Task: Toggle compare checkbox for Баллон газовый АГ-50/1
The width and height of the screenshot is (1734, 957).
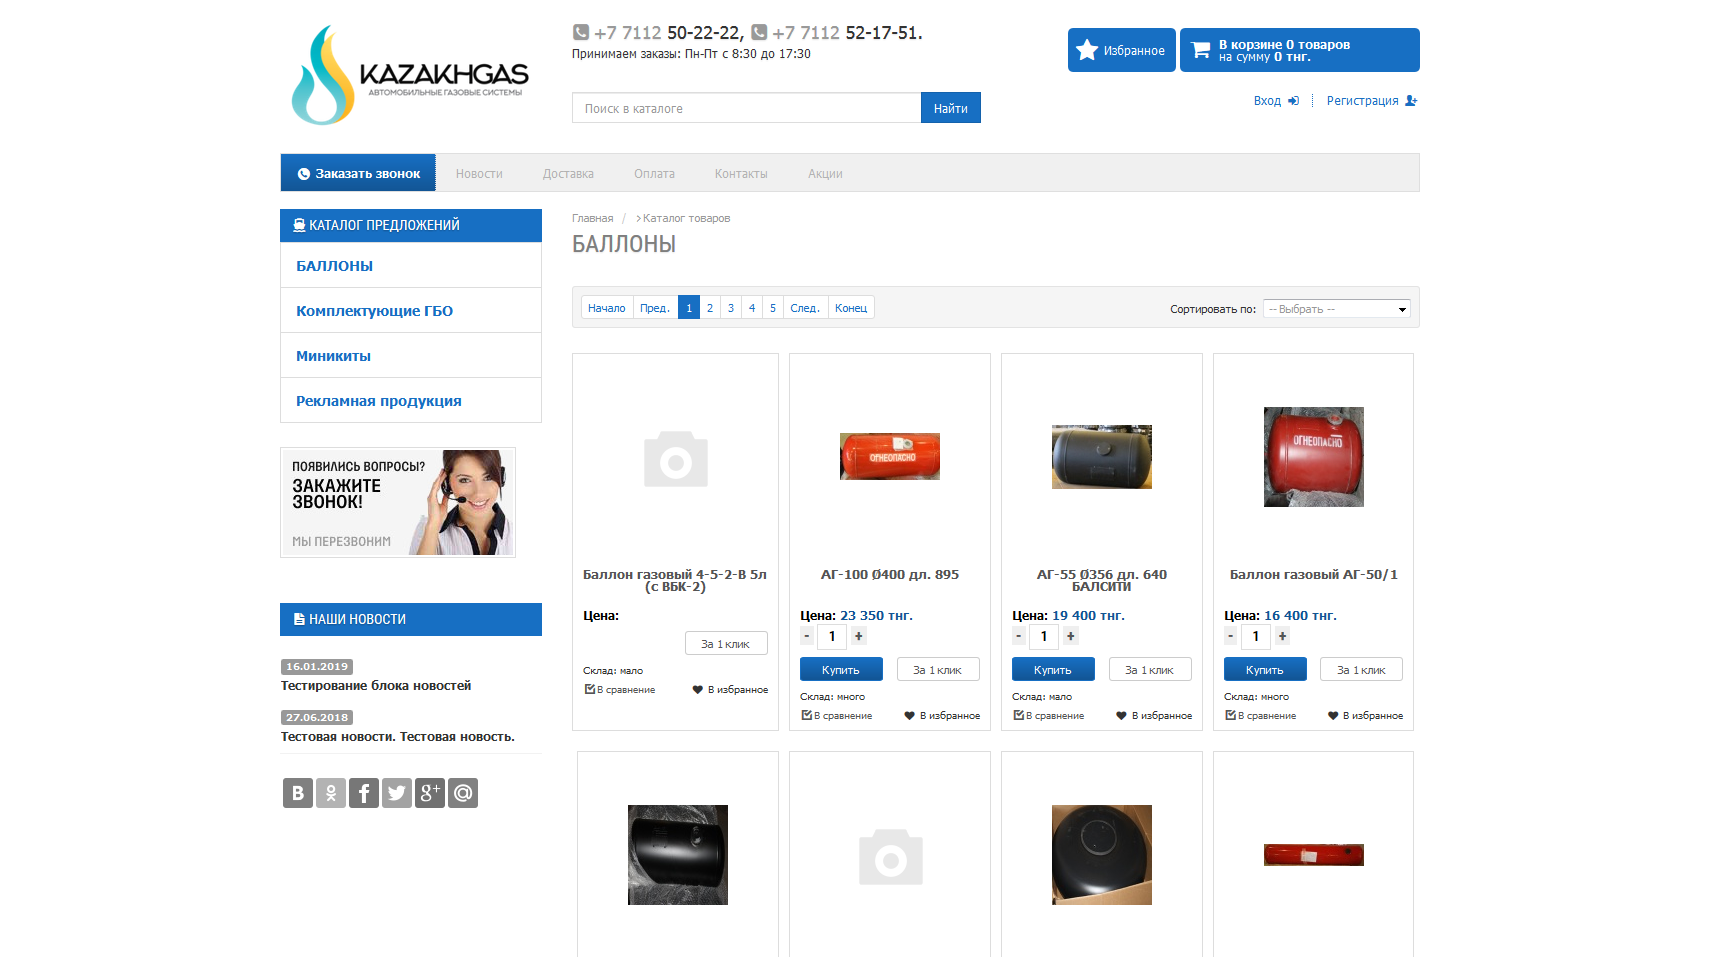Action: tap(1231, 716)
